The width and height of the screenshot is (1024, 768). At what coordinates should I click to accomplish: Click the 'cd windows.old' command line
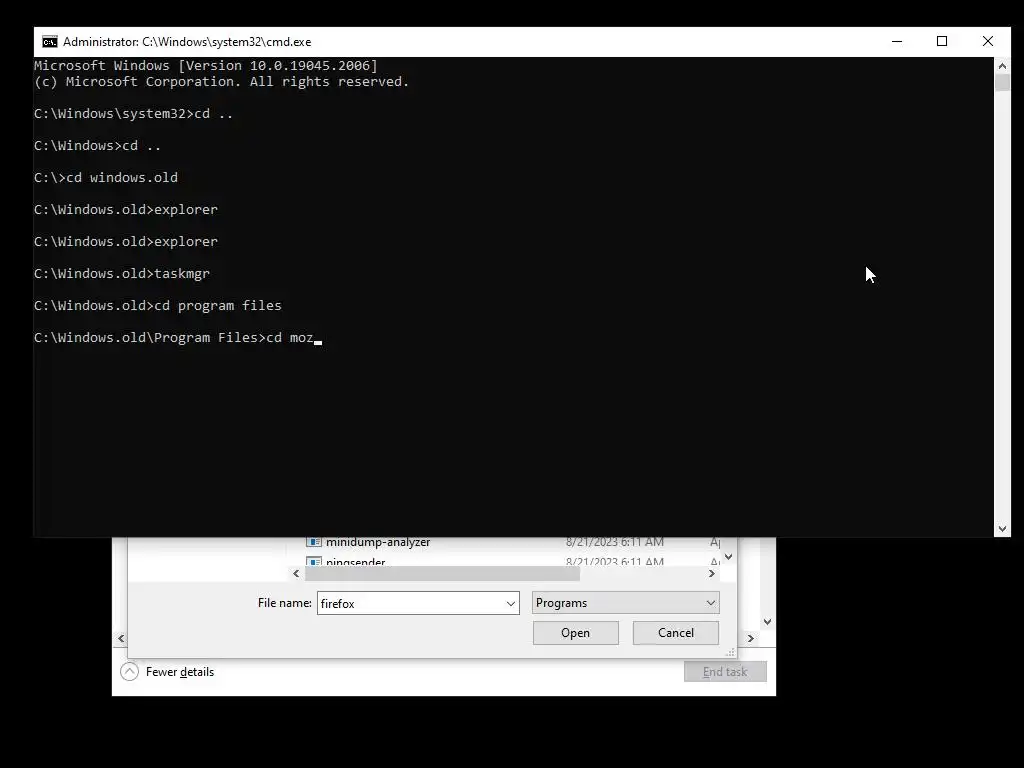pyautogui.click(x=106, y=178)
